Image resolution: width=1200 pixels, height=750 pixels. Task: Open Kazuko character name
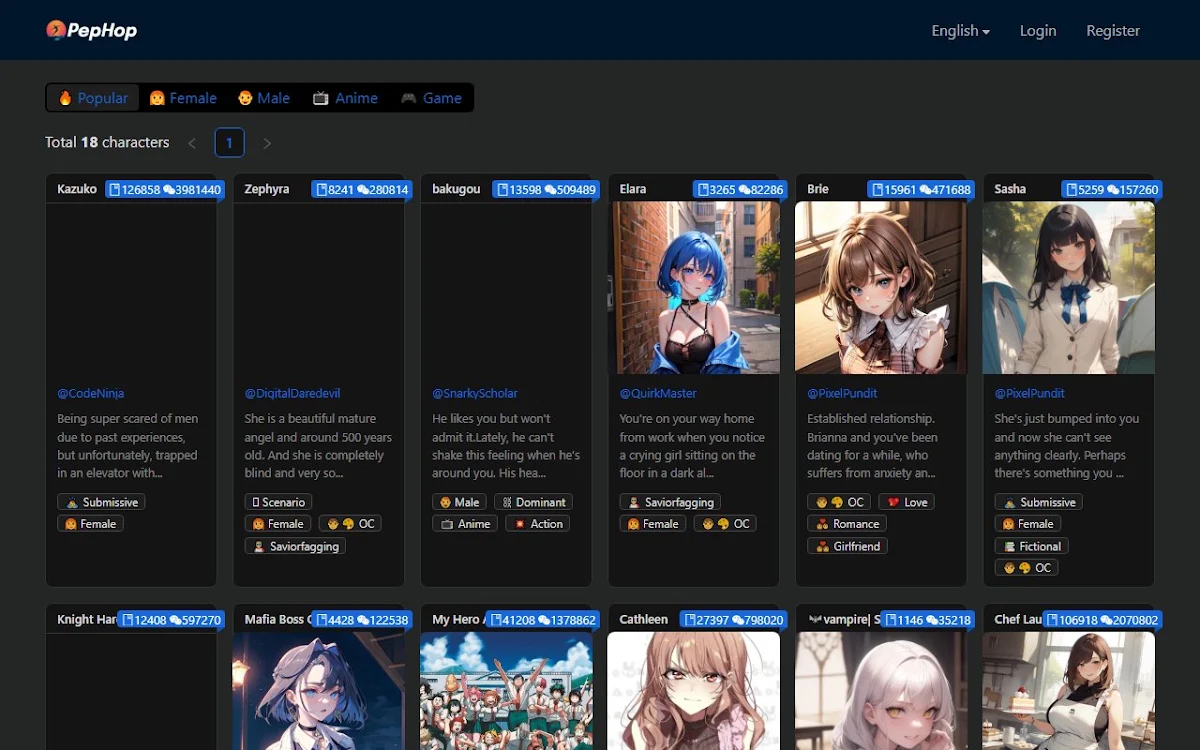[x=77, y=189]
